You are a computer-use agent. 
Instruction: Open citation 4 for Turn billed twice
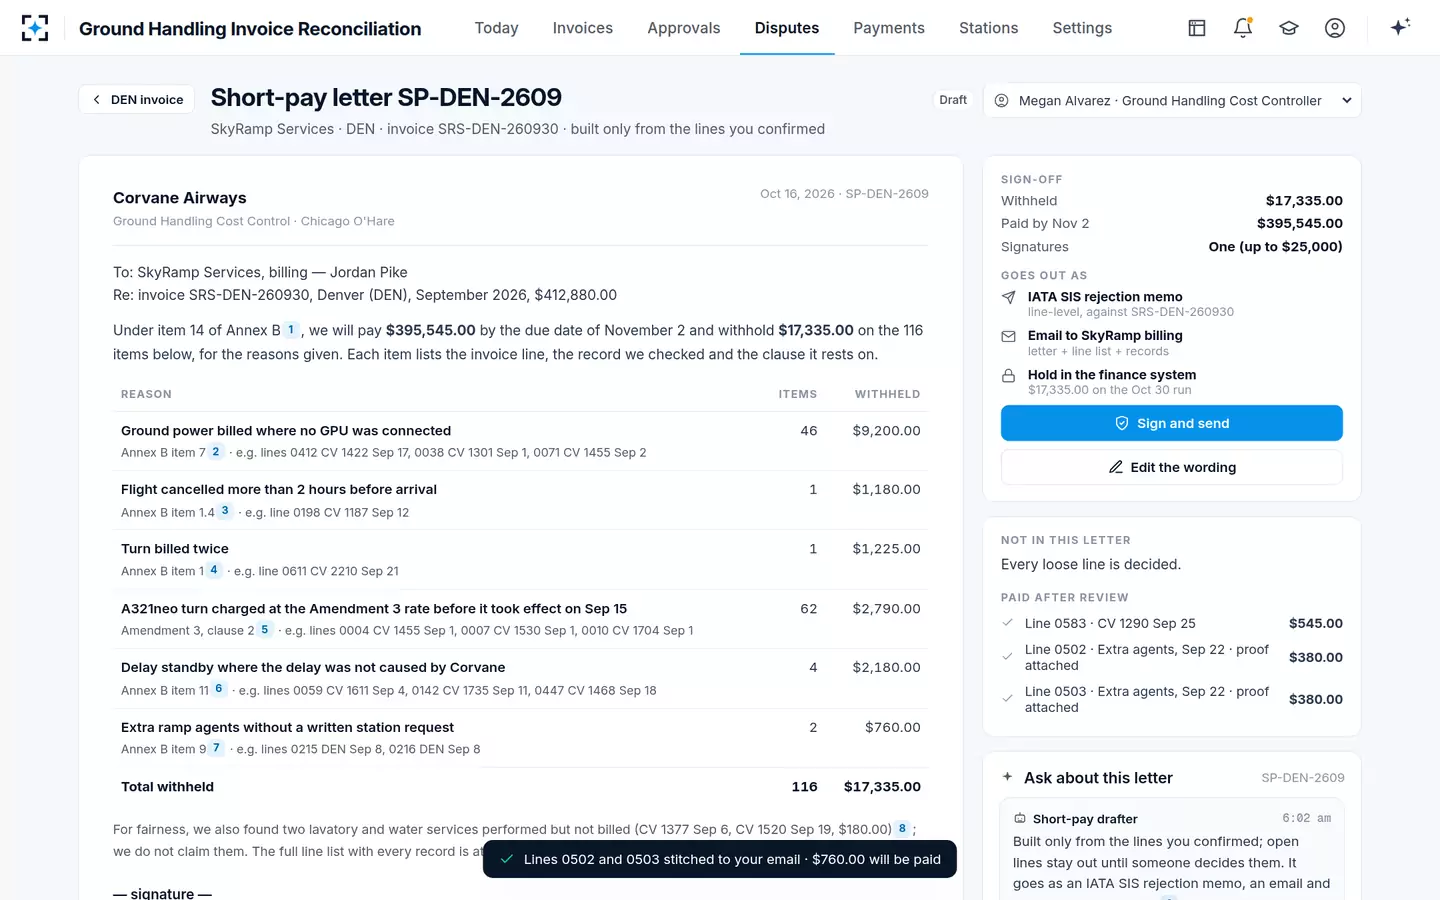(214, 570)
